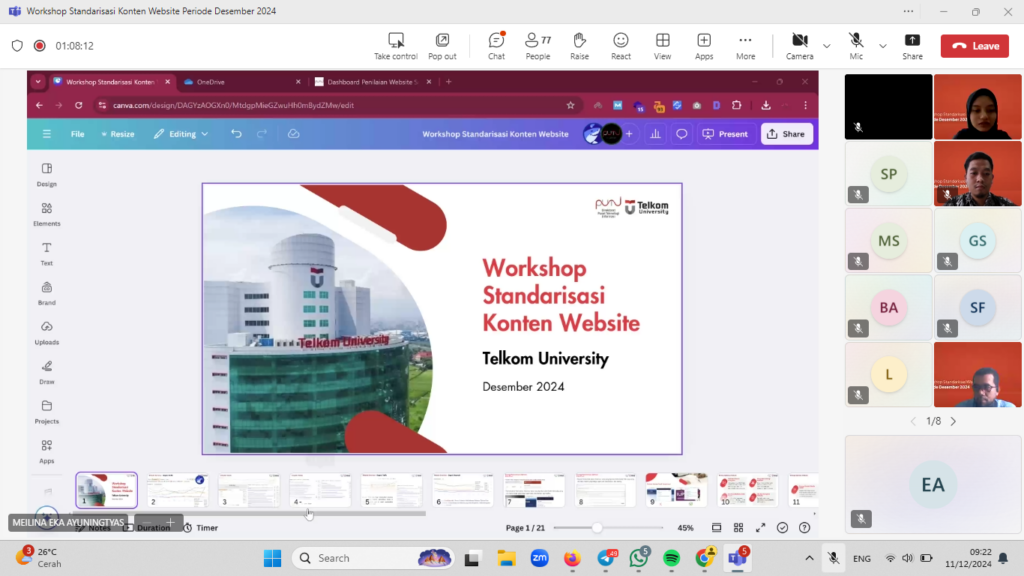Turn on the Camera
1024x576 pixels.
point(799,45)
